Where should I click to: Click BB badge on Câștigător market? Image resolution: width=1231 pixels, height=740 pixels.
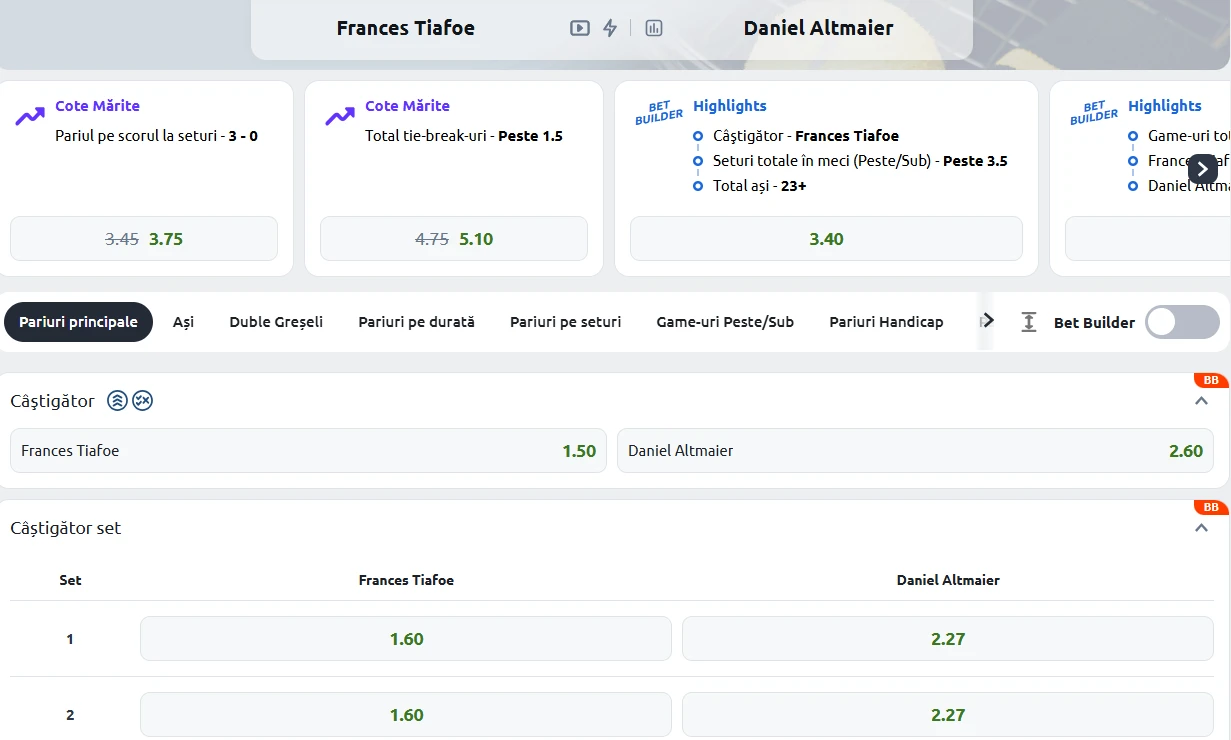[x=1210, y=380]
